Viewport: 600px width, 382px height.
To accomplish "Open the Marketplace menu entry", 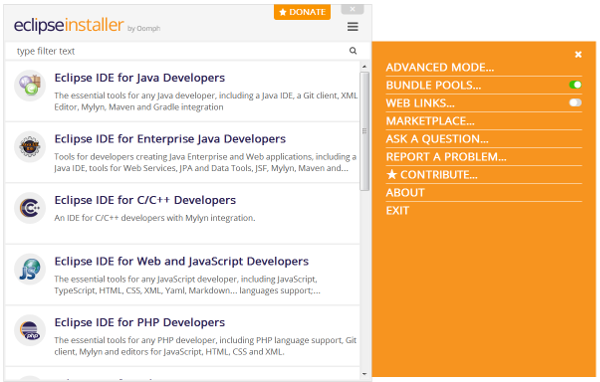I will point(430,121).
